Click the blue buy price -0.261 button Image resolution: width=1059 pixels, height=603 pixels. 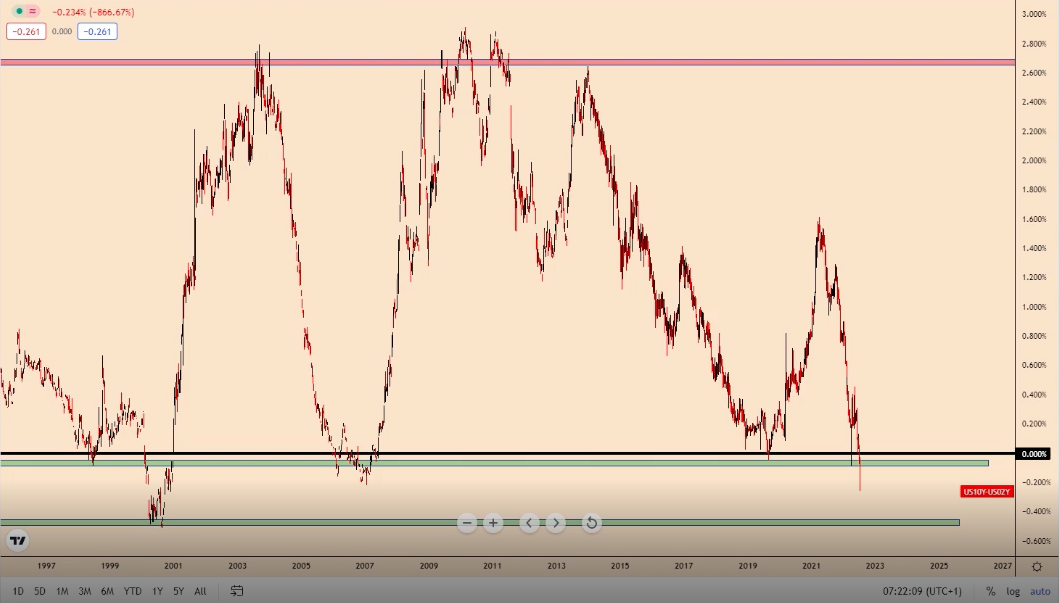click(x=97, y=31)
